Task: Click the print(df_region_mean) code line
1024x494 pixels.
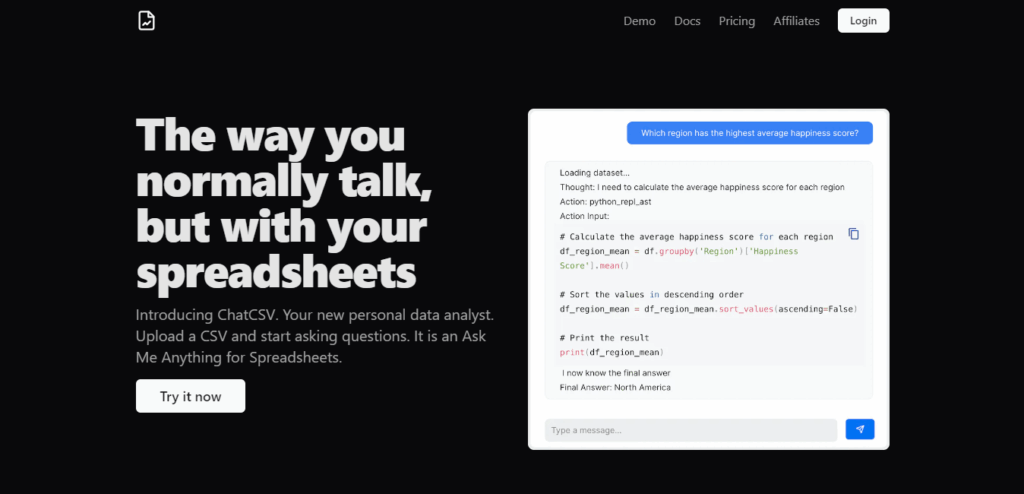Action: click(612, 352)
